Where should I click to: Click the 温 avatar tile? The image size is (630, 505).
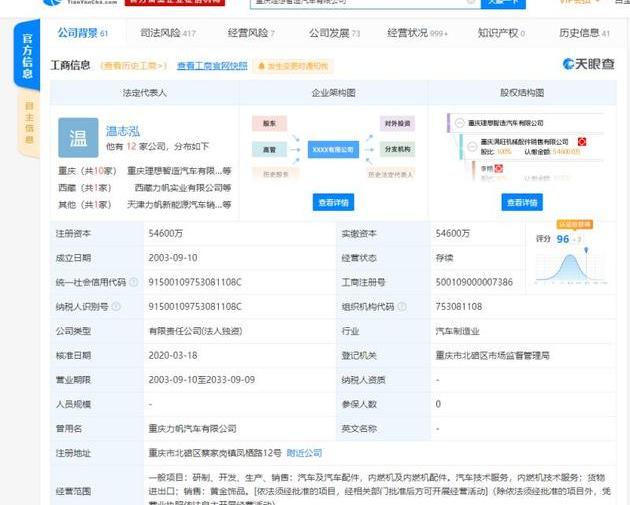[78, 137]
